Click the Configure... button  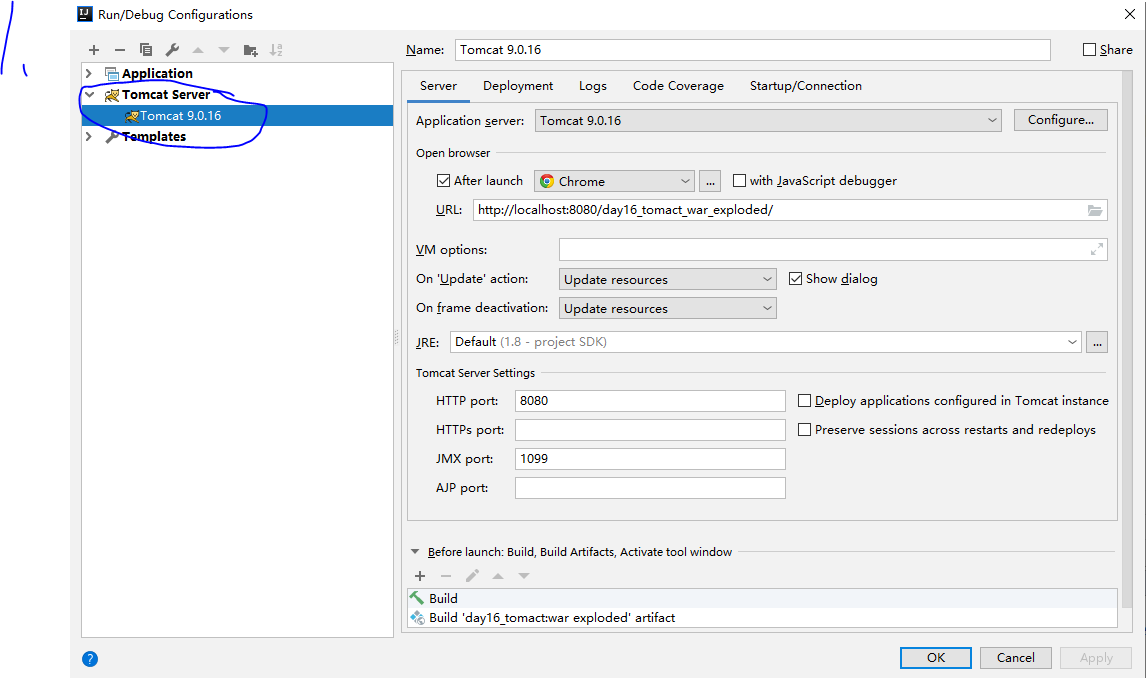[1060, 120]
